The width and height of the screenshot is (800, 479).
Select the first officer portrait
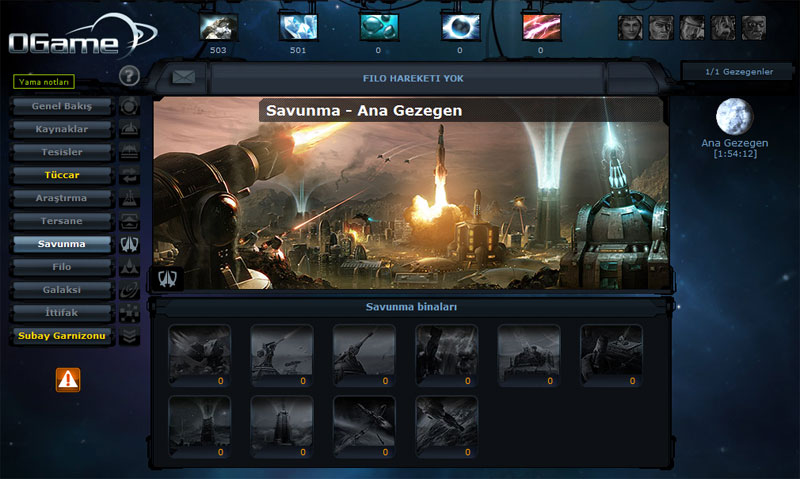pos(630,28)
